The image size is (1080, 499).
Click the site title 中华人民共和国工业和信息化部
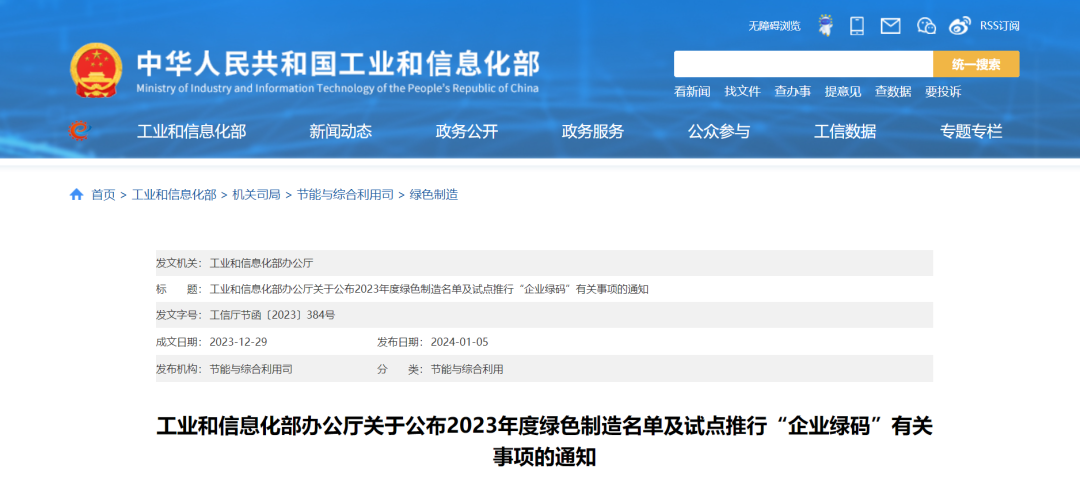coord(338,63)
